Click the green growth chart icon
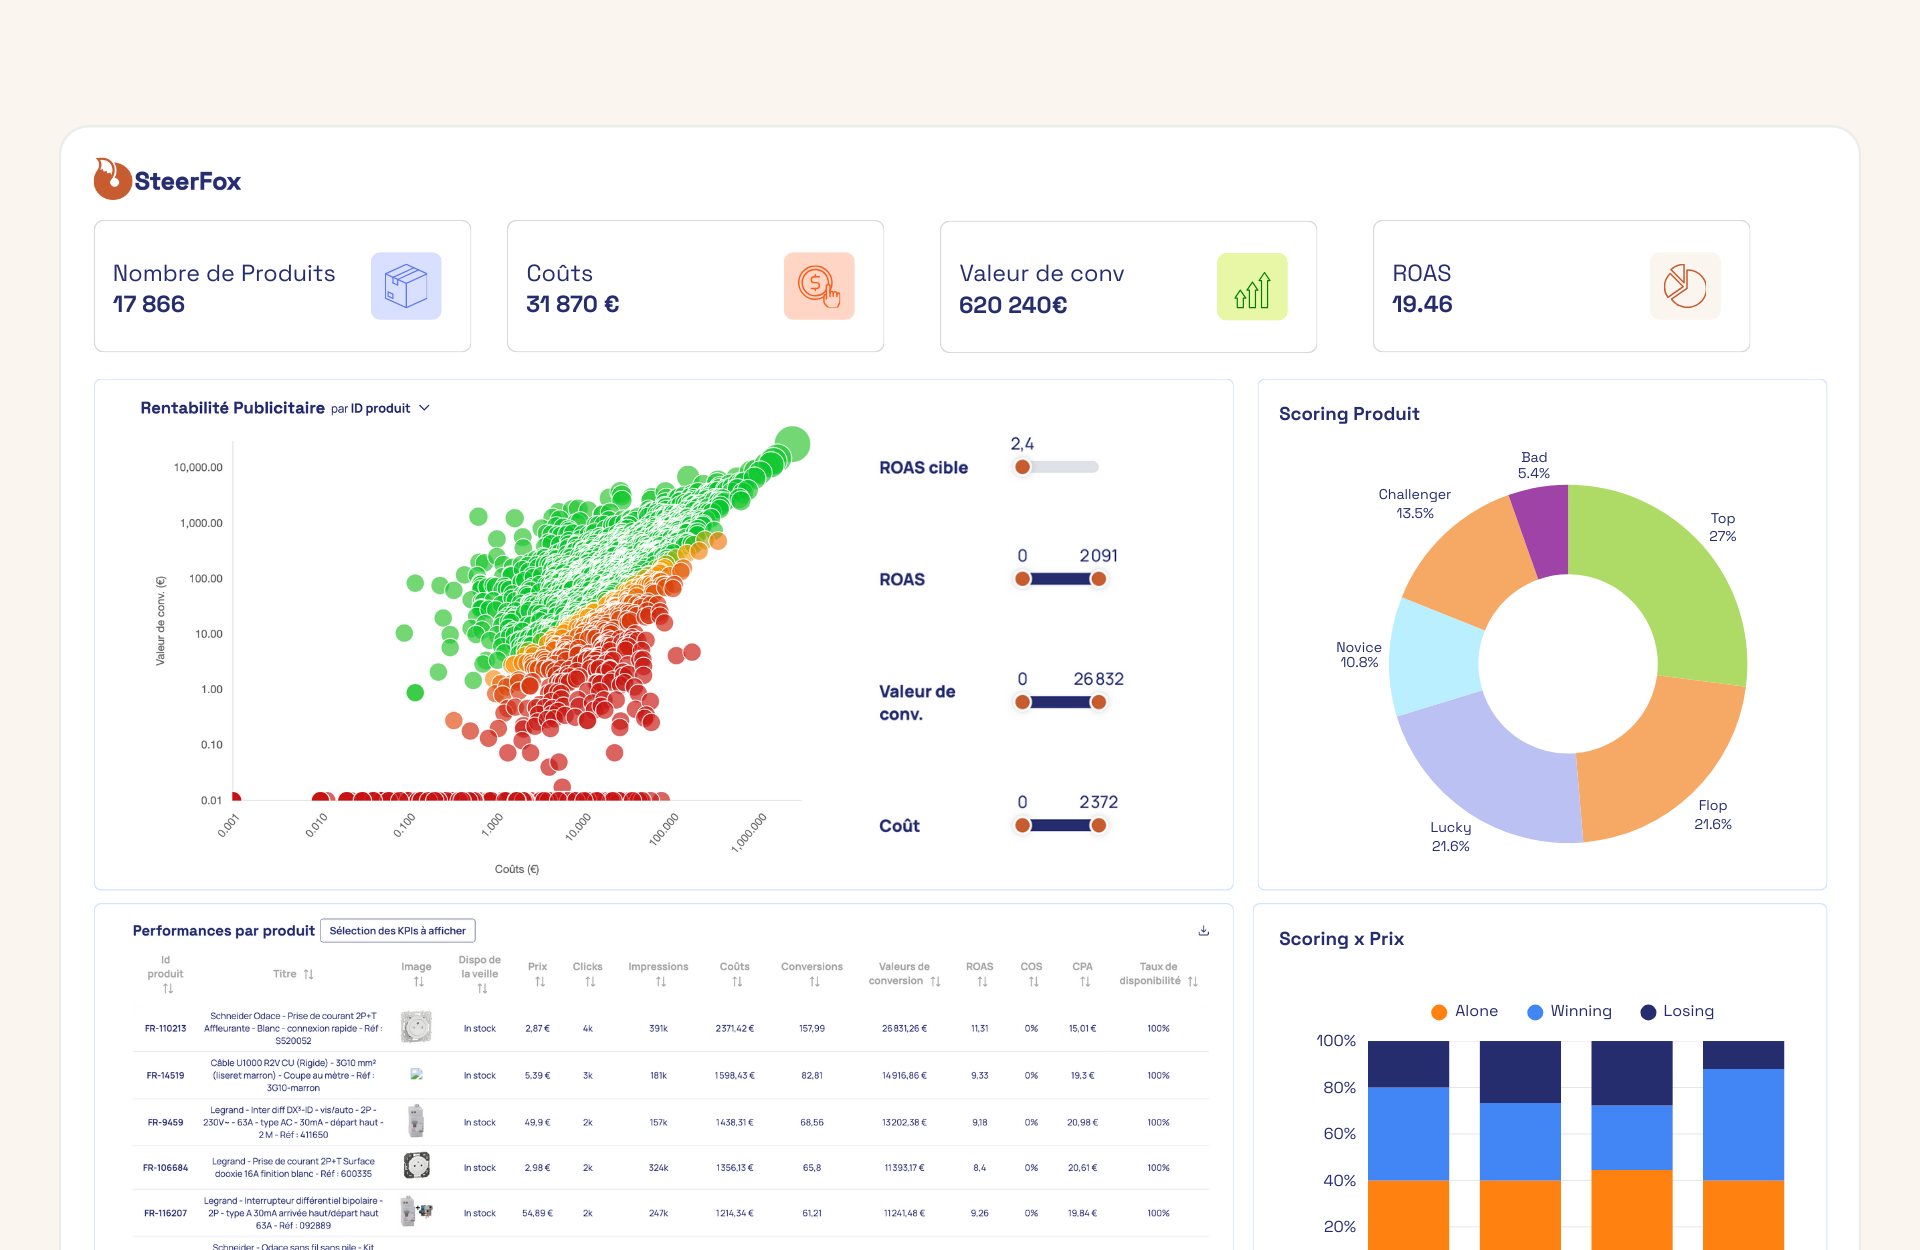 [x=1252, y=287]
